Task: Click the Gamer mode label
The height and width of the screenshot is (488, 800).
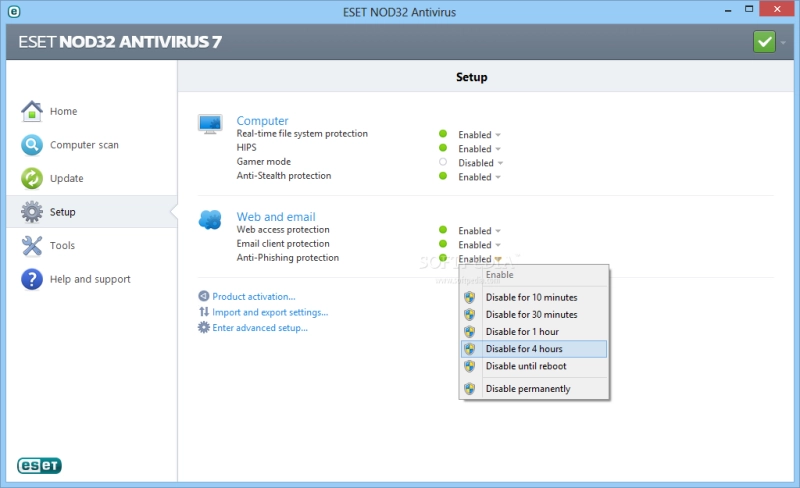Action: (263, 162)
